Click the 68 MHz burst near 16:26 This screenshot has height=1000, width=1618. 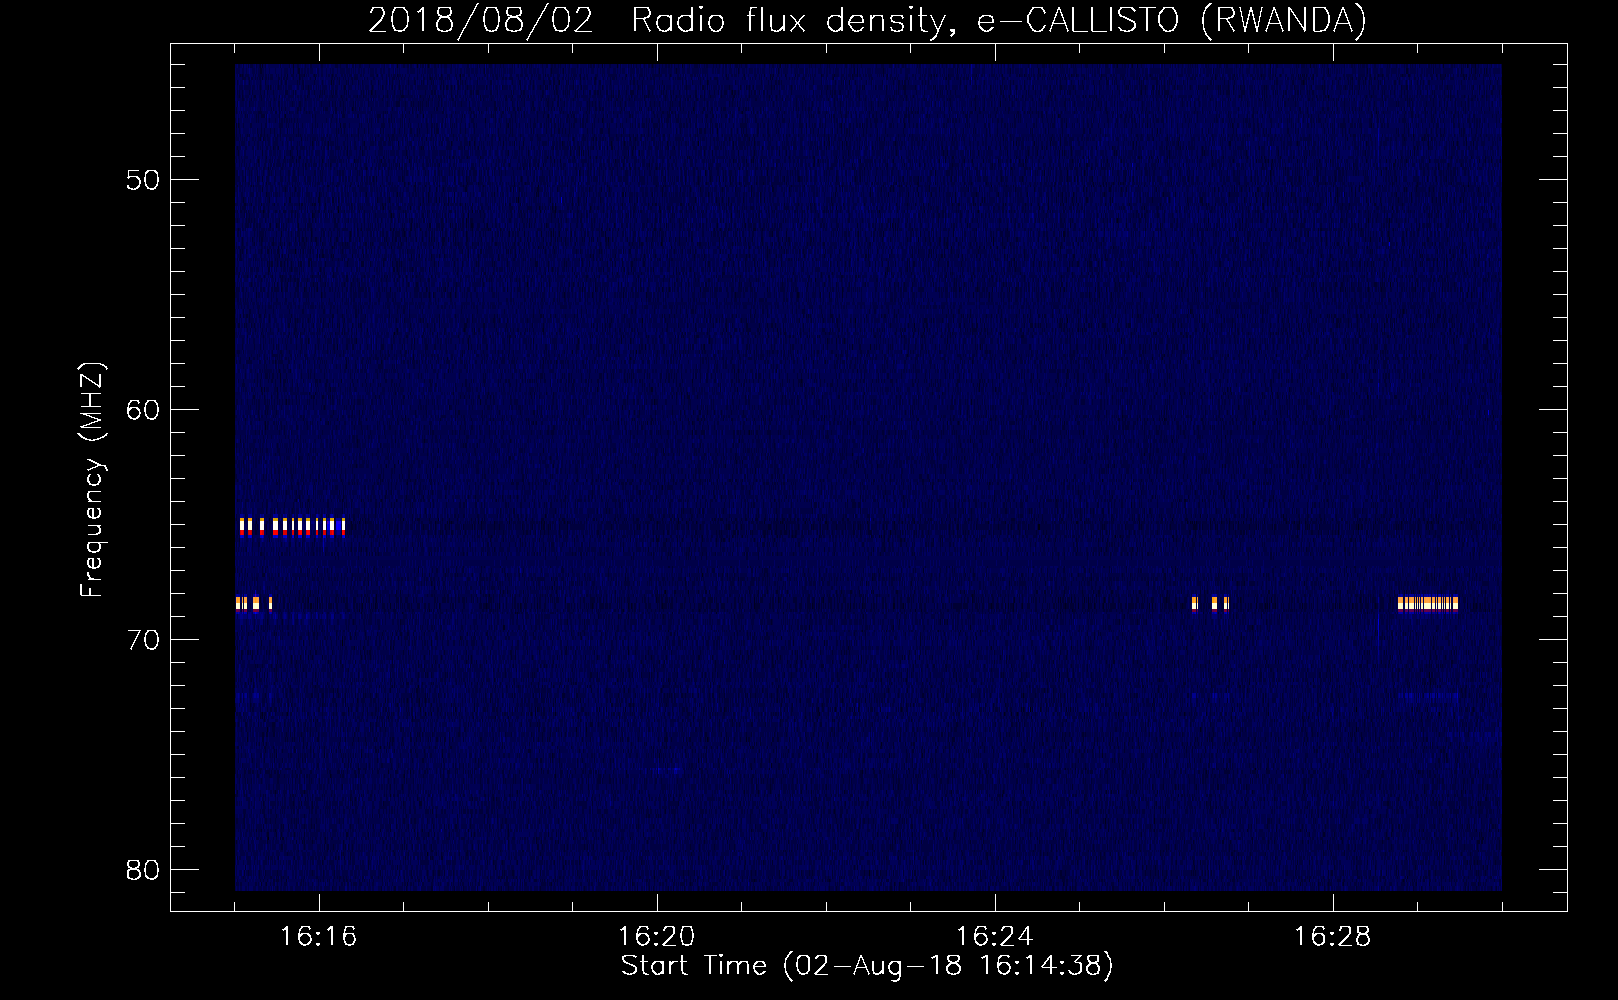pos(1210,603)
